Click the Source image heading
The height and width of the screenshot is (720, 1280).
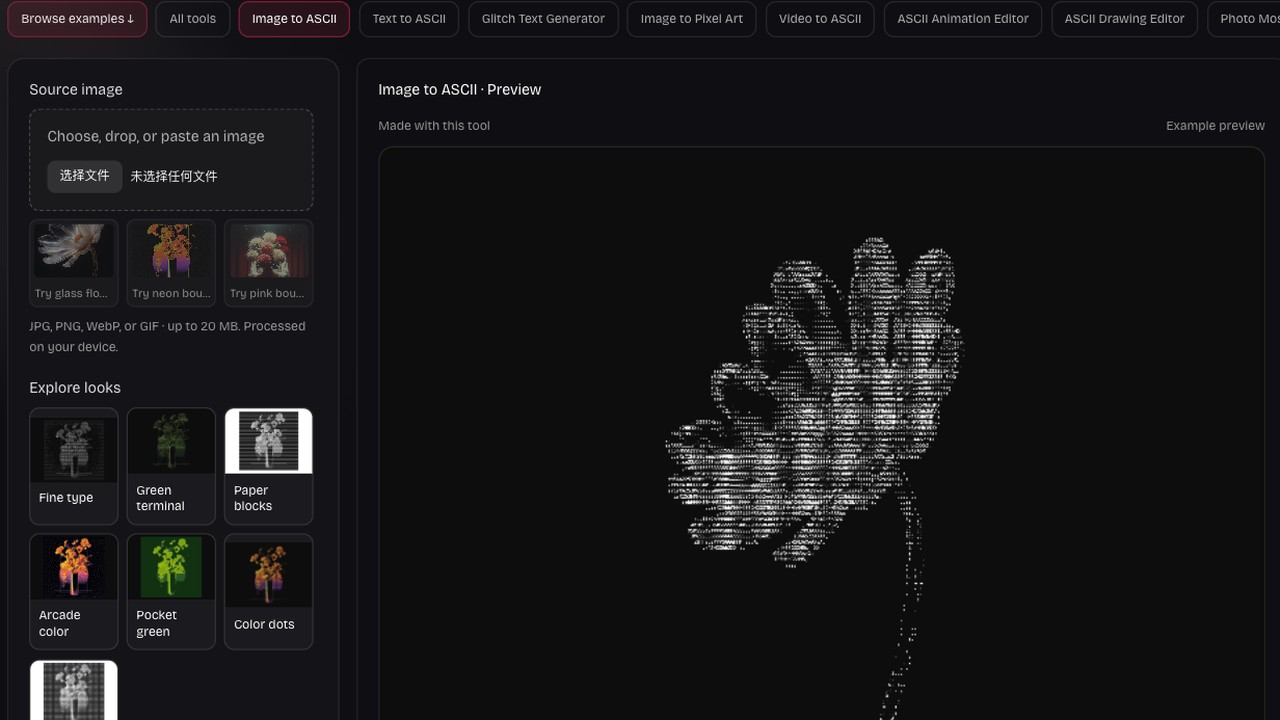(x=76, y=90)
